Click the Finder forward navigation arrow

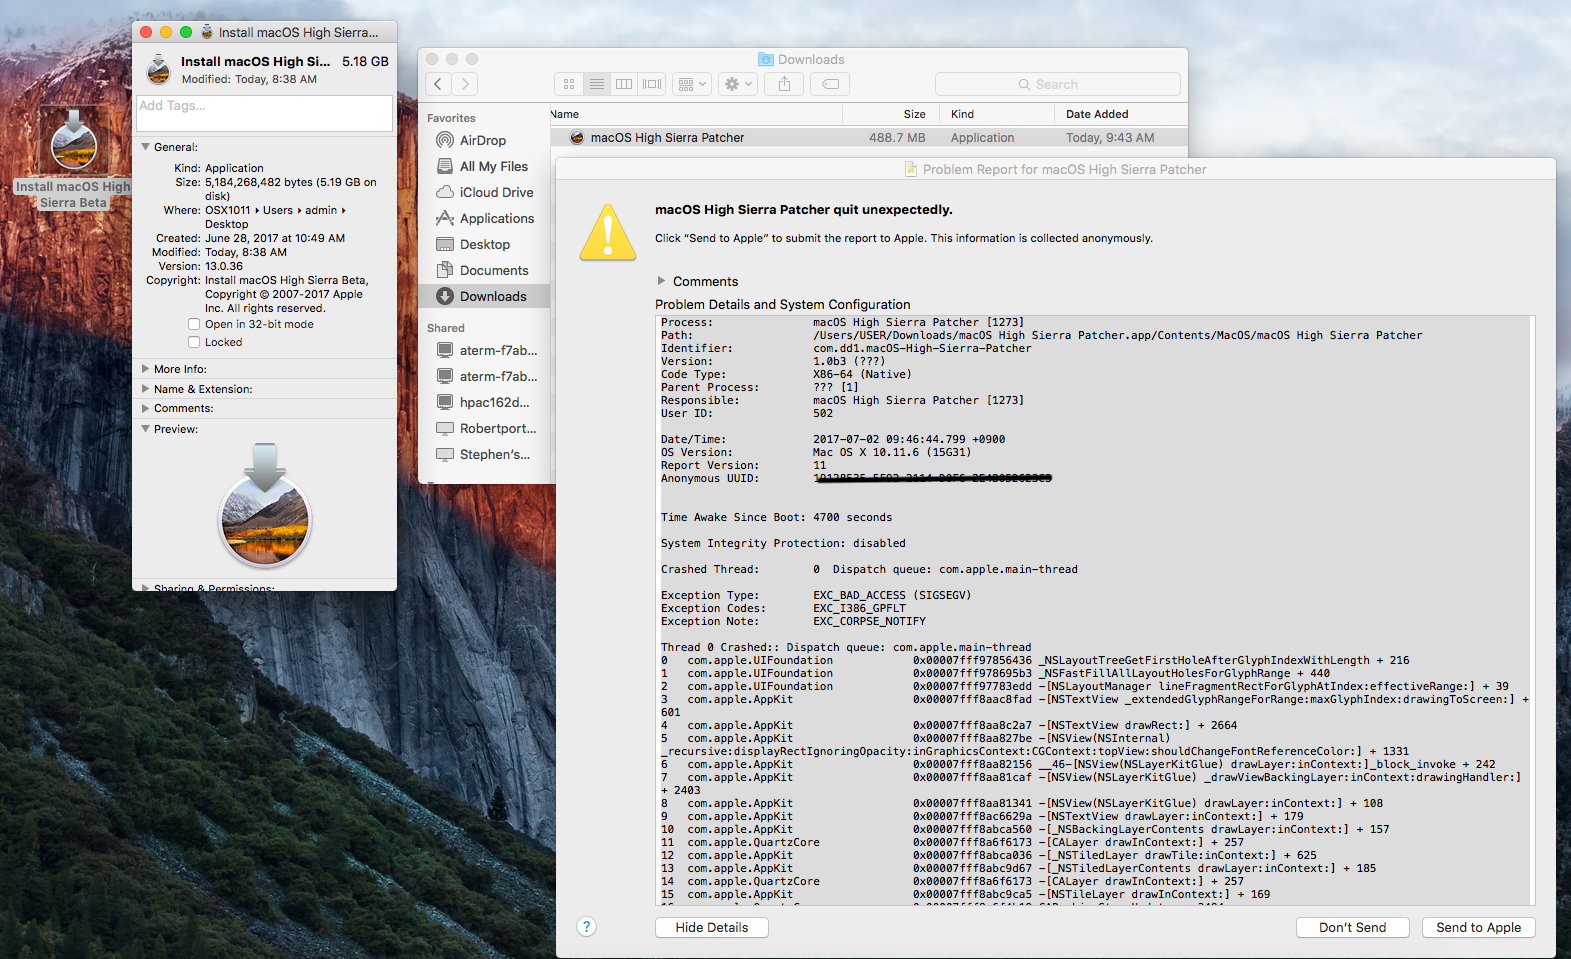(x=465, y=84)
